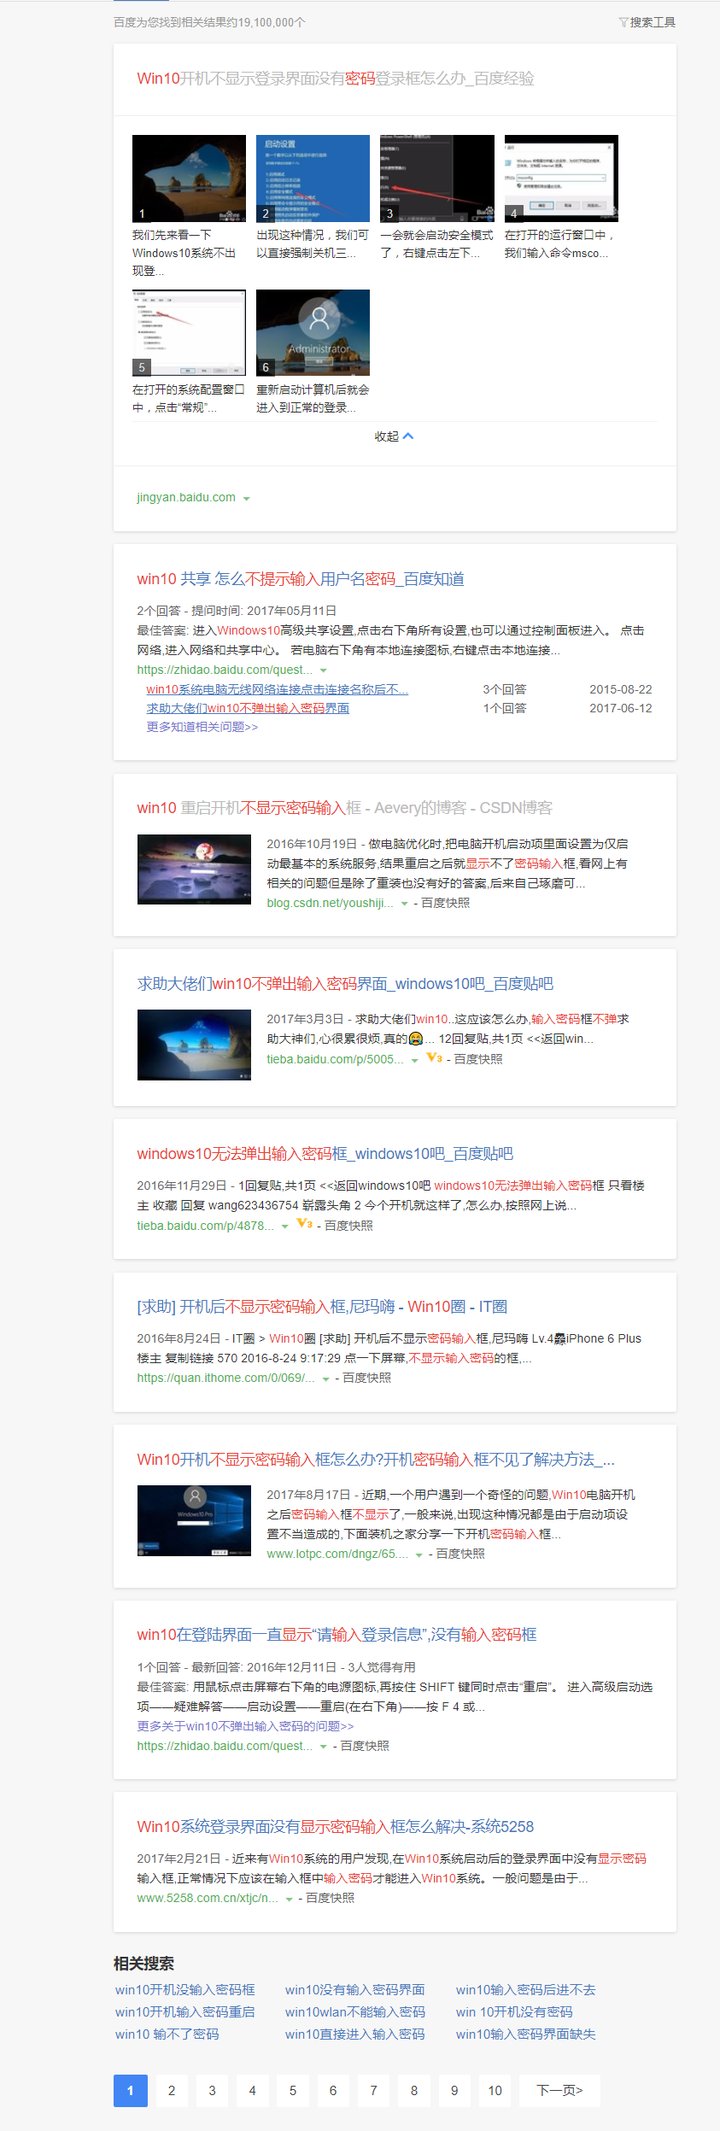Open result 求助大佬们win10不弹出输入密码界面_windows10吧
The height and width of the screenshot is (2131, 720).
click(345, 984)
